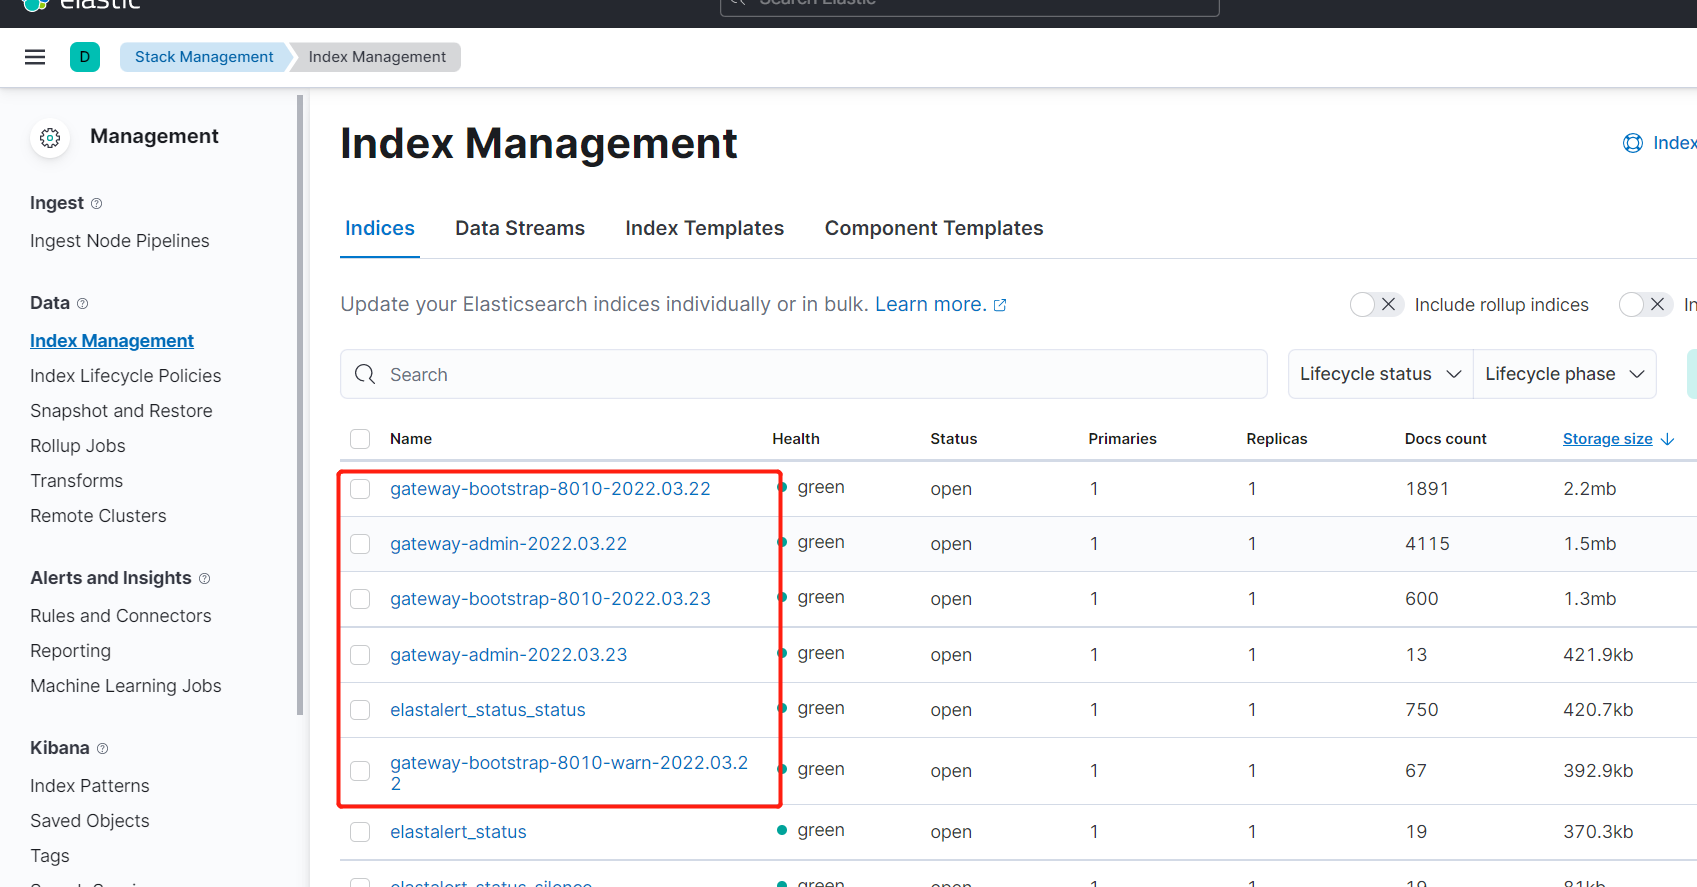Open Tags in sidebar
Image resolution: width=1697 pixels, height=887 pixels.
(x=50, y=856)
